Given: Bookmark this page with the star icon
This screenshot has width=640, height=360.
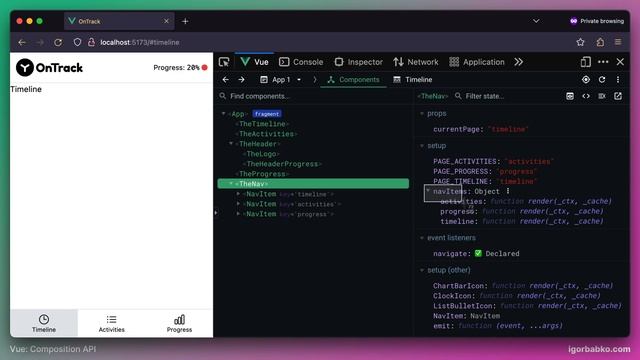Looking at the screenshot, I should (x=580, y=42).
